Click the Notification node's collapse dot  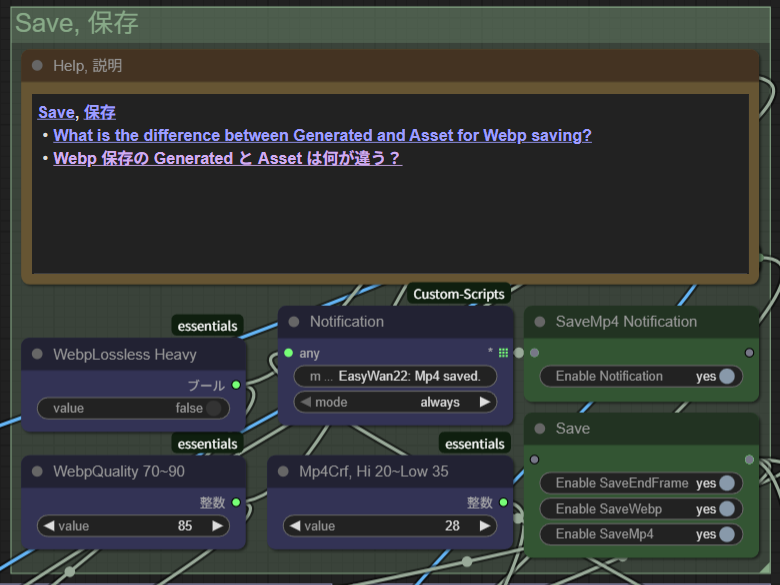click(293, 322)
